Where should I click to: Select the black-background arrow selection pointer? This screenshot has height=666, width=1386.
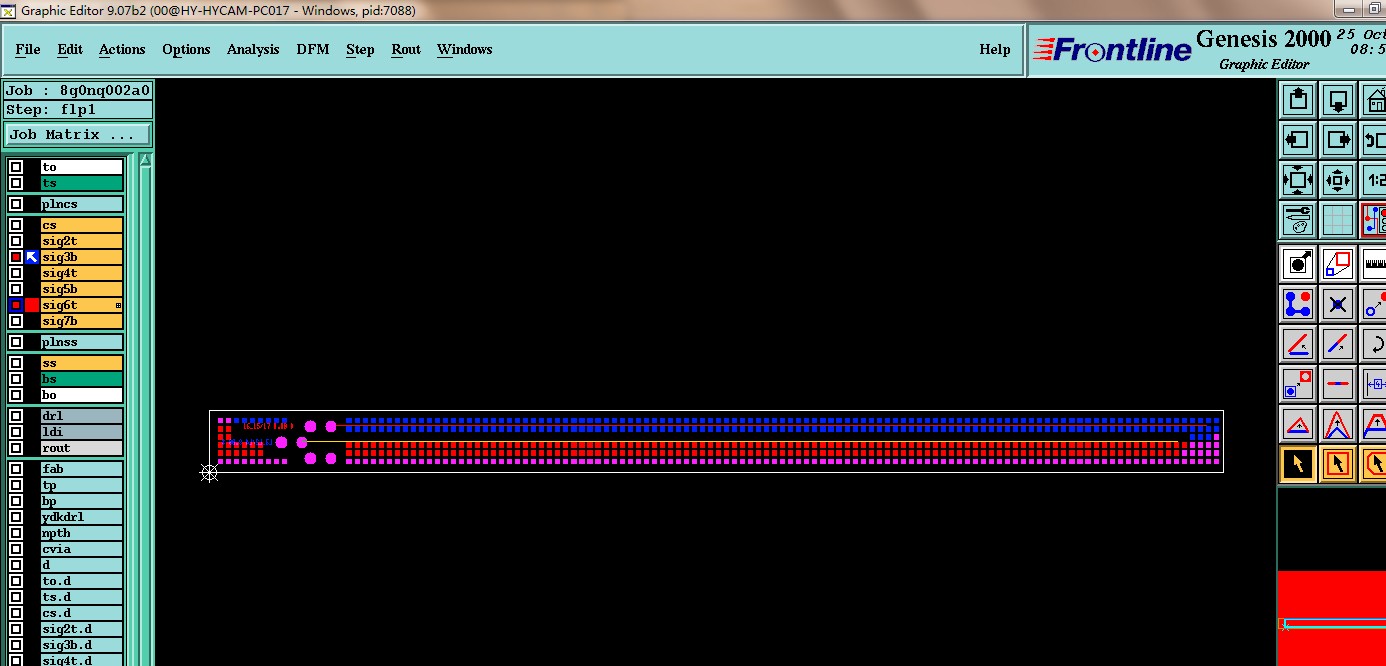(x=1298, y=464)
